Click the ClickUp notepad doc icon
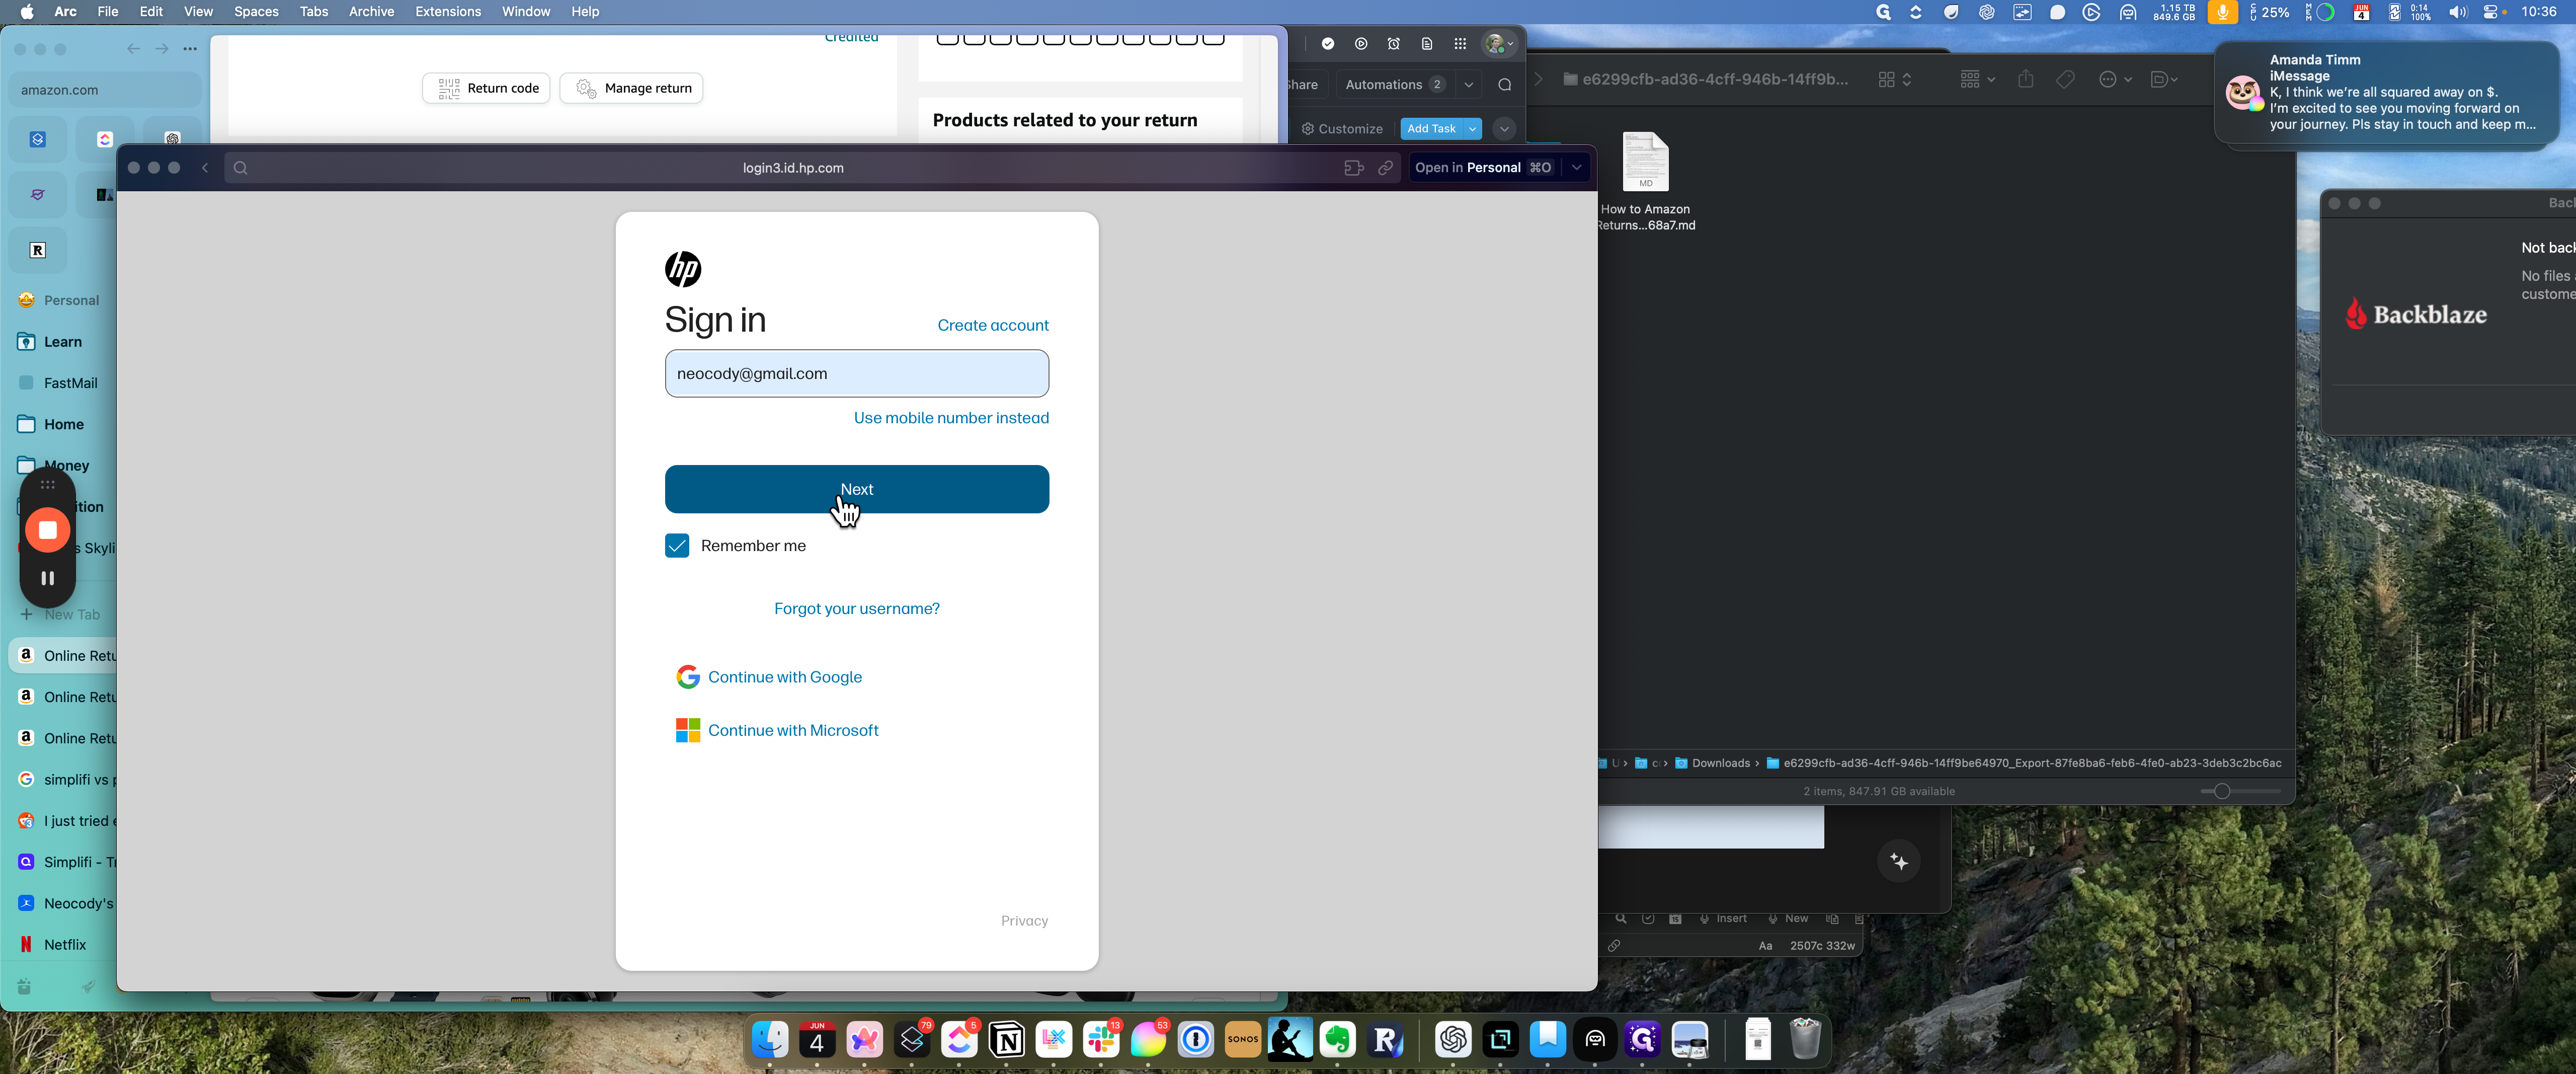2576x1074 pixels. [1426, 44]
